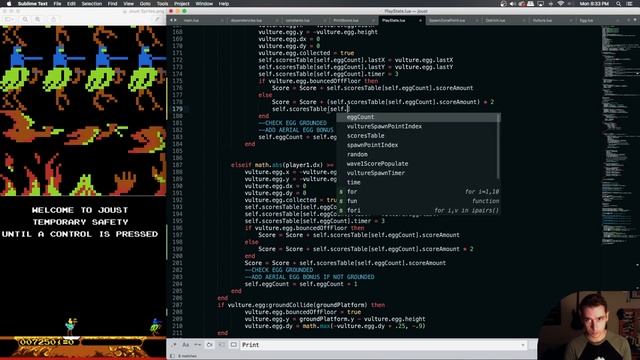Toggle in-selection search button
This screenshot has width=640, height=360.
click(221, 345)
